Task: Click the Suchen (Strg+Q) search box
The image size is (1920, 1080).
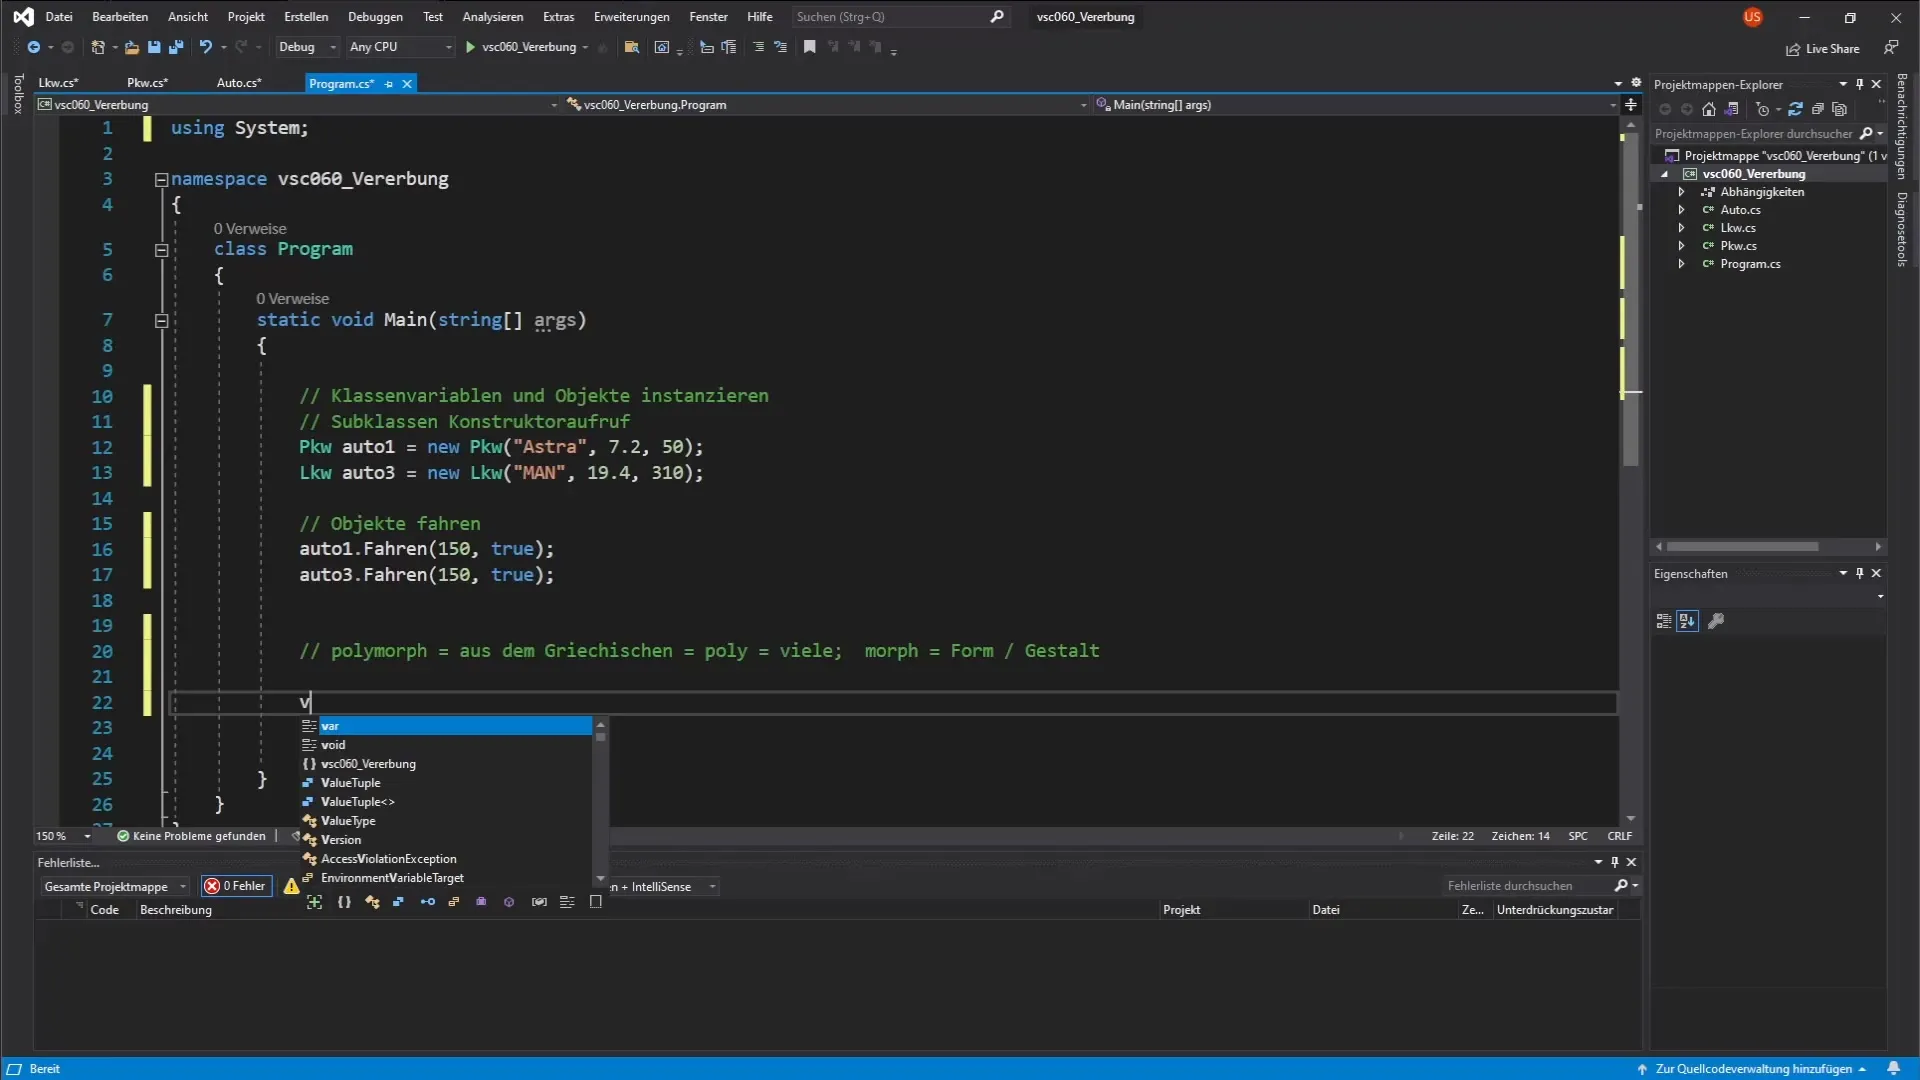Action: pos(899,17)
